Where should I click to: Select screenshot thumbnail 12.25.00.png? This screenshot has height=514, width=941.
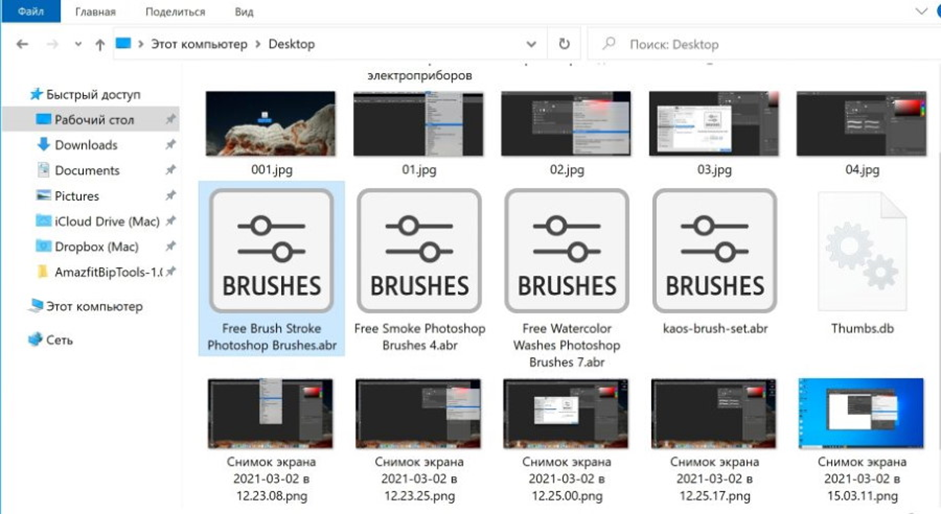(566, 413)
